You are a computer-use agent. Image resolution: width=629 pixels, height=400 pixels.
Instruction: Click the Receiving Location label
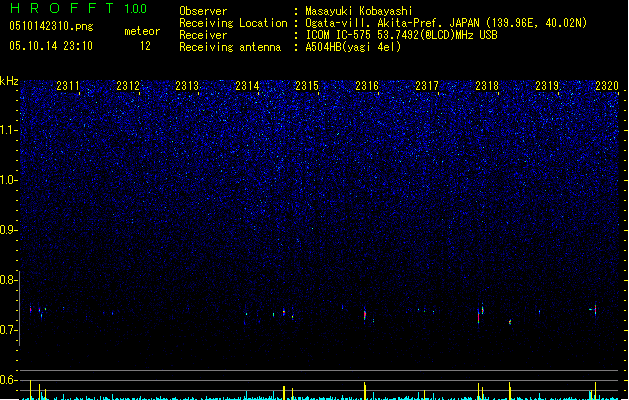[233, 23]
